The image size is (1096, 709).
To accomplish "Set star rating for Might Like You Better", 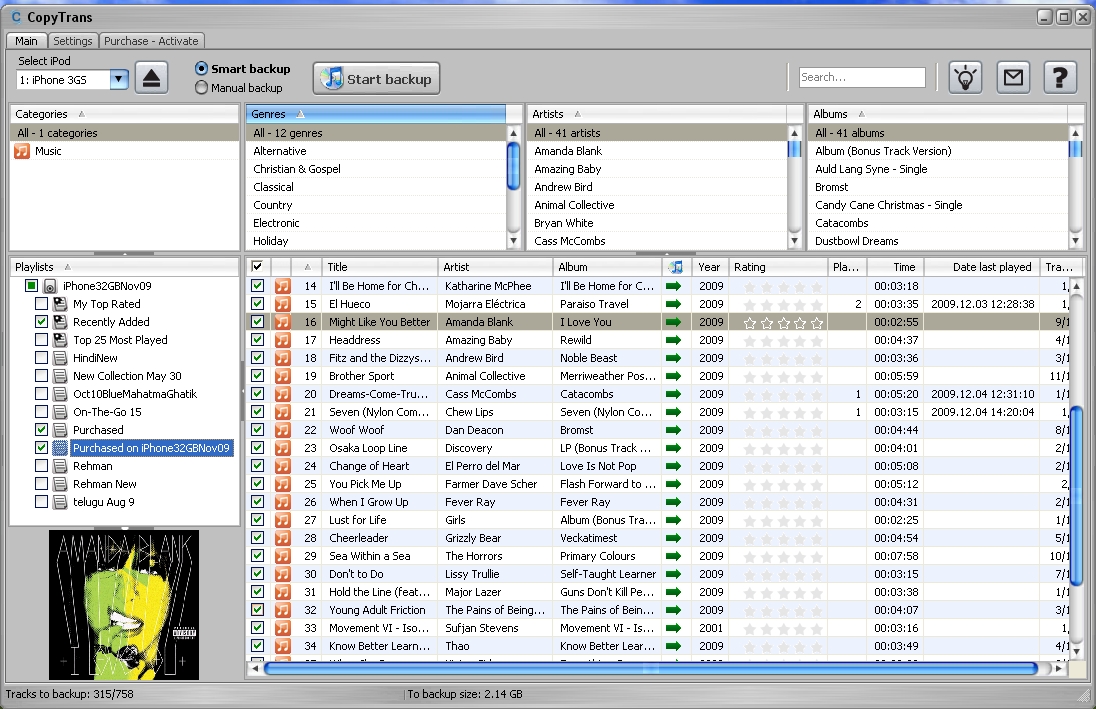I will (x=783, y=322).
